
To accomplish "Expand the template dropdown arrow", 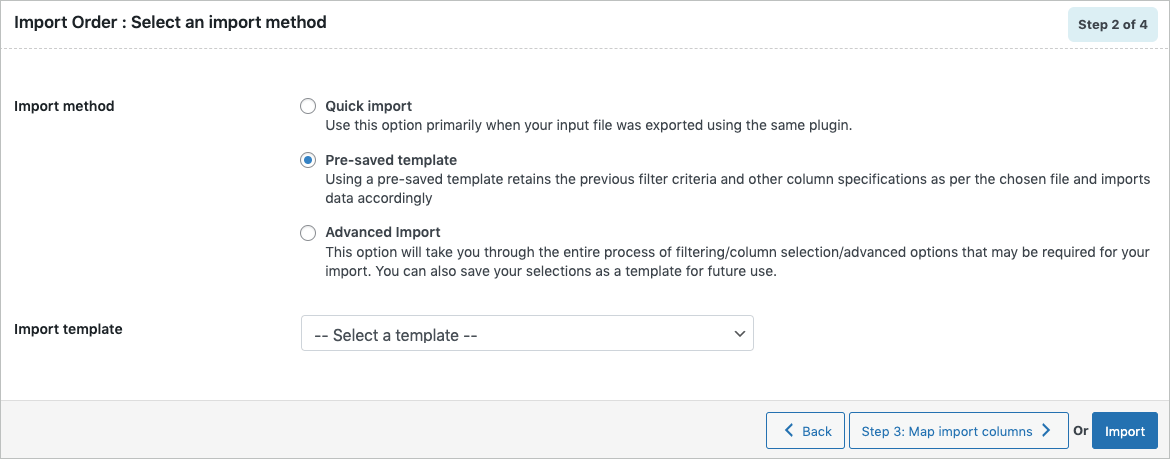I will (739, 334).
